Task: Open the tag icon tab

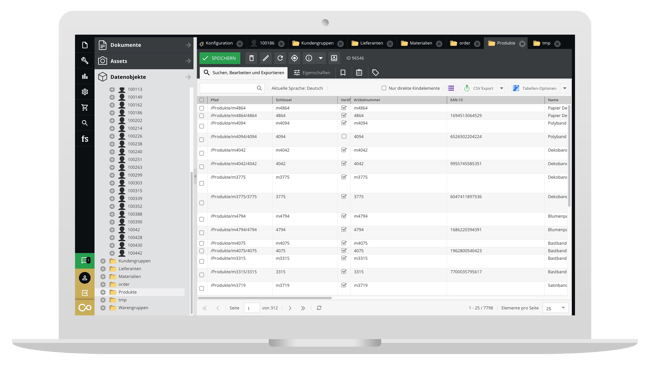Action: coord(375,73)
